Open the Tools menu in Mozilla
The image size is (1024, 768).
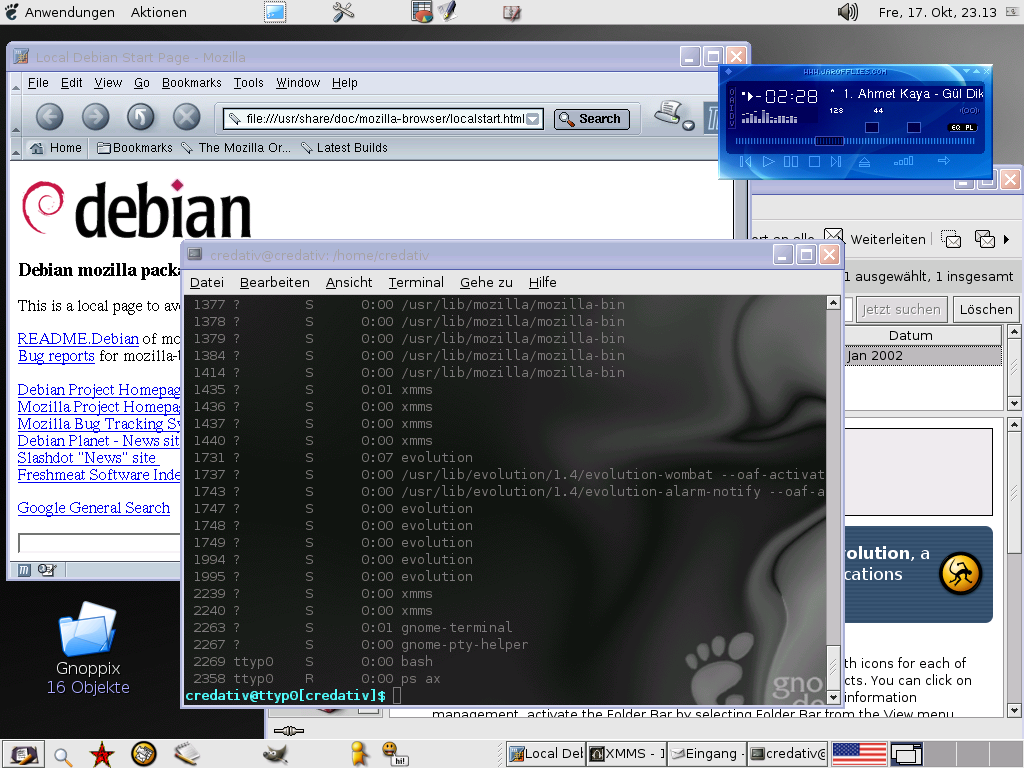point(248,83)
